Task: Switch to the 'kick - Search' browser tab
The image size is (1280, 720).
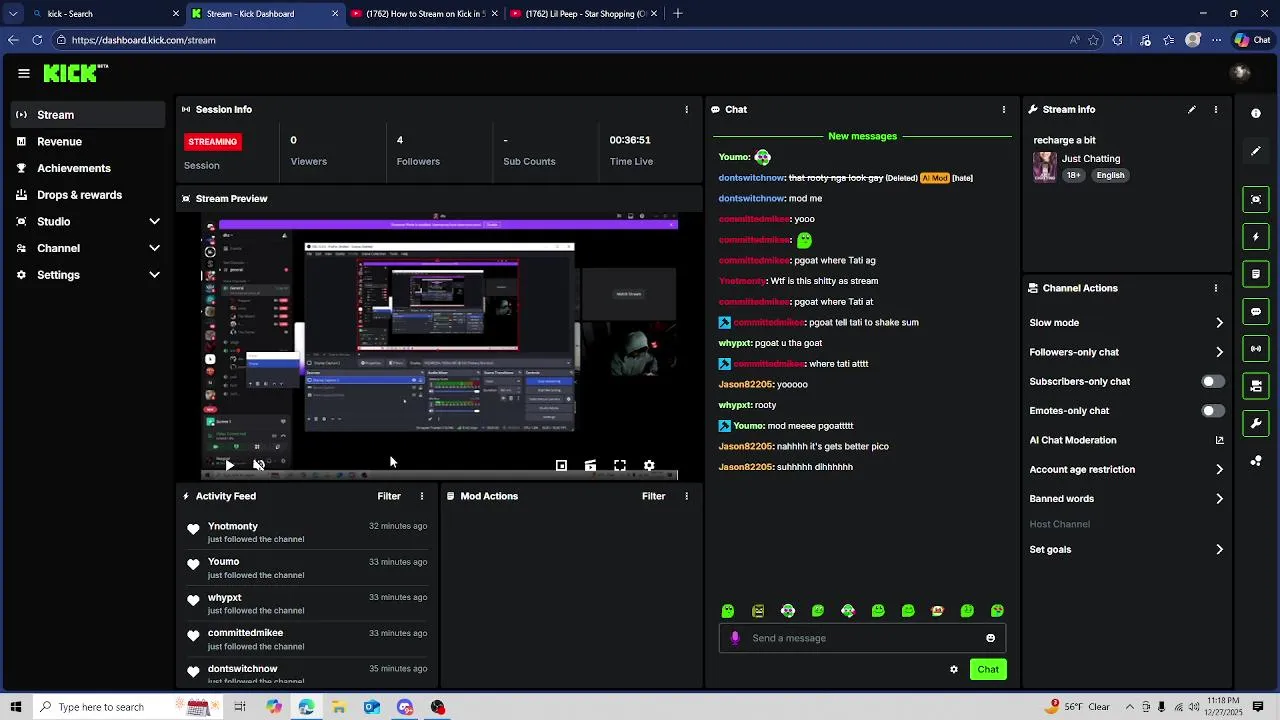Action: coord(105,14)
